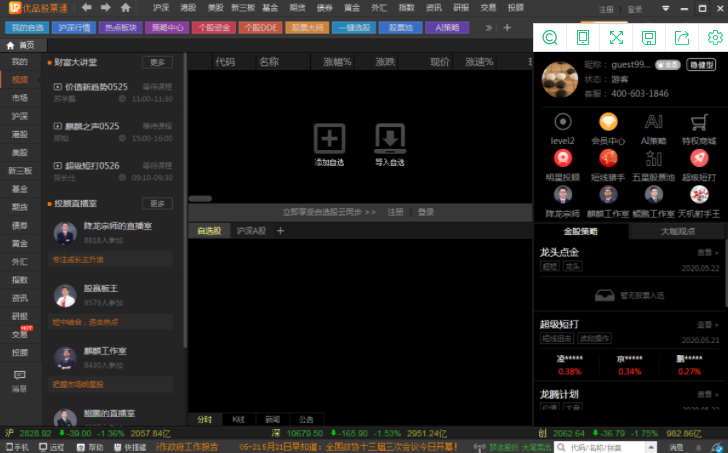This screenshot has height=453, width=728.
Task: Click the share export icon
Action: point(682,38)
